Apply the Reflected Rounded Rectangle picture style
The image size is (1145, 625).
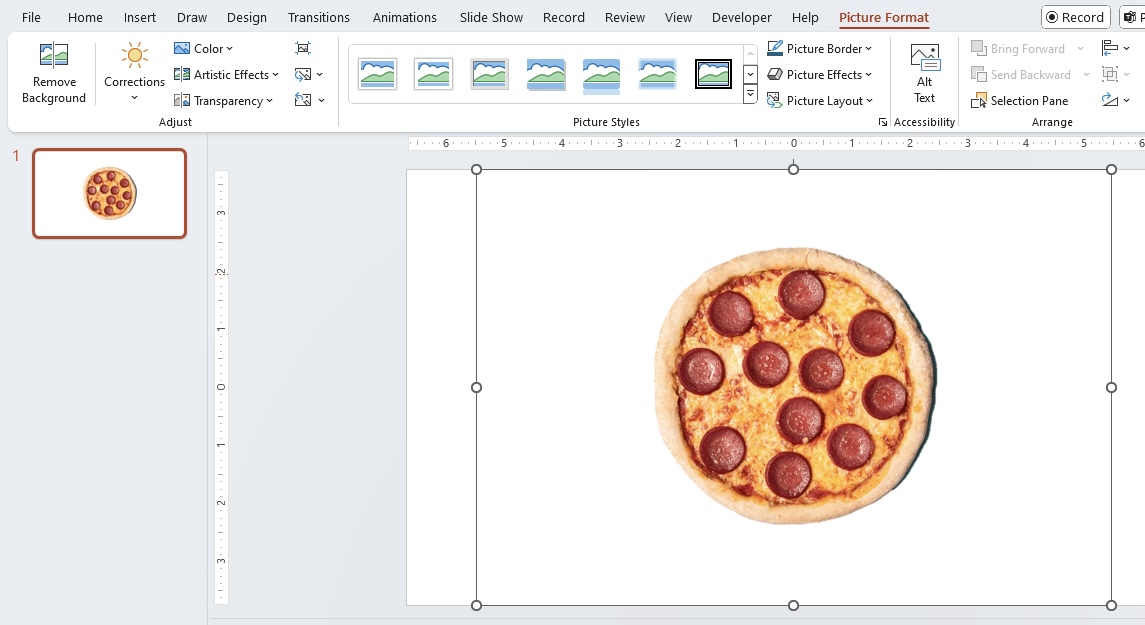tap(601, 74)
